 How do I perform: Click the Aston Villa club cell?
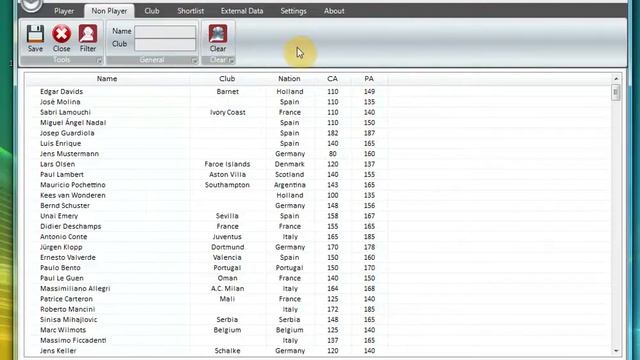pyautogui.click(x=227, y=174)
